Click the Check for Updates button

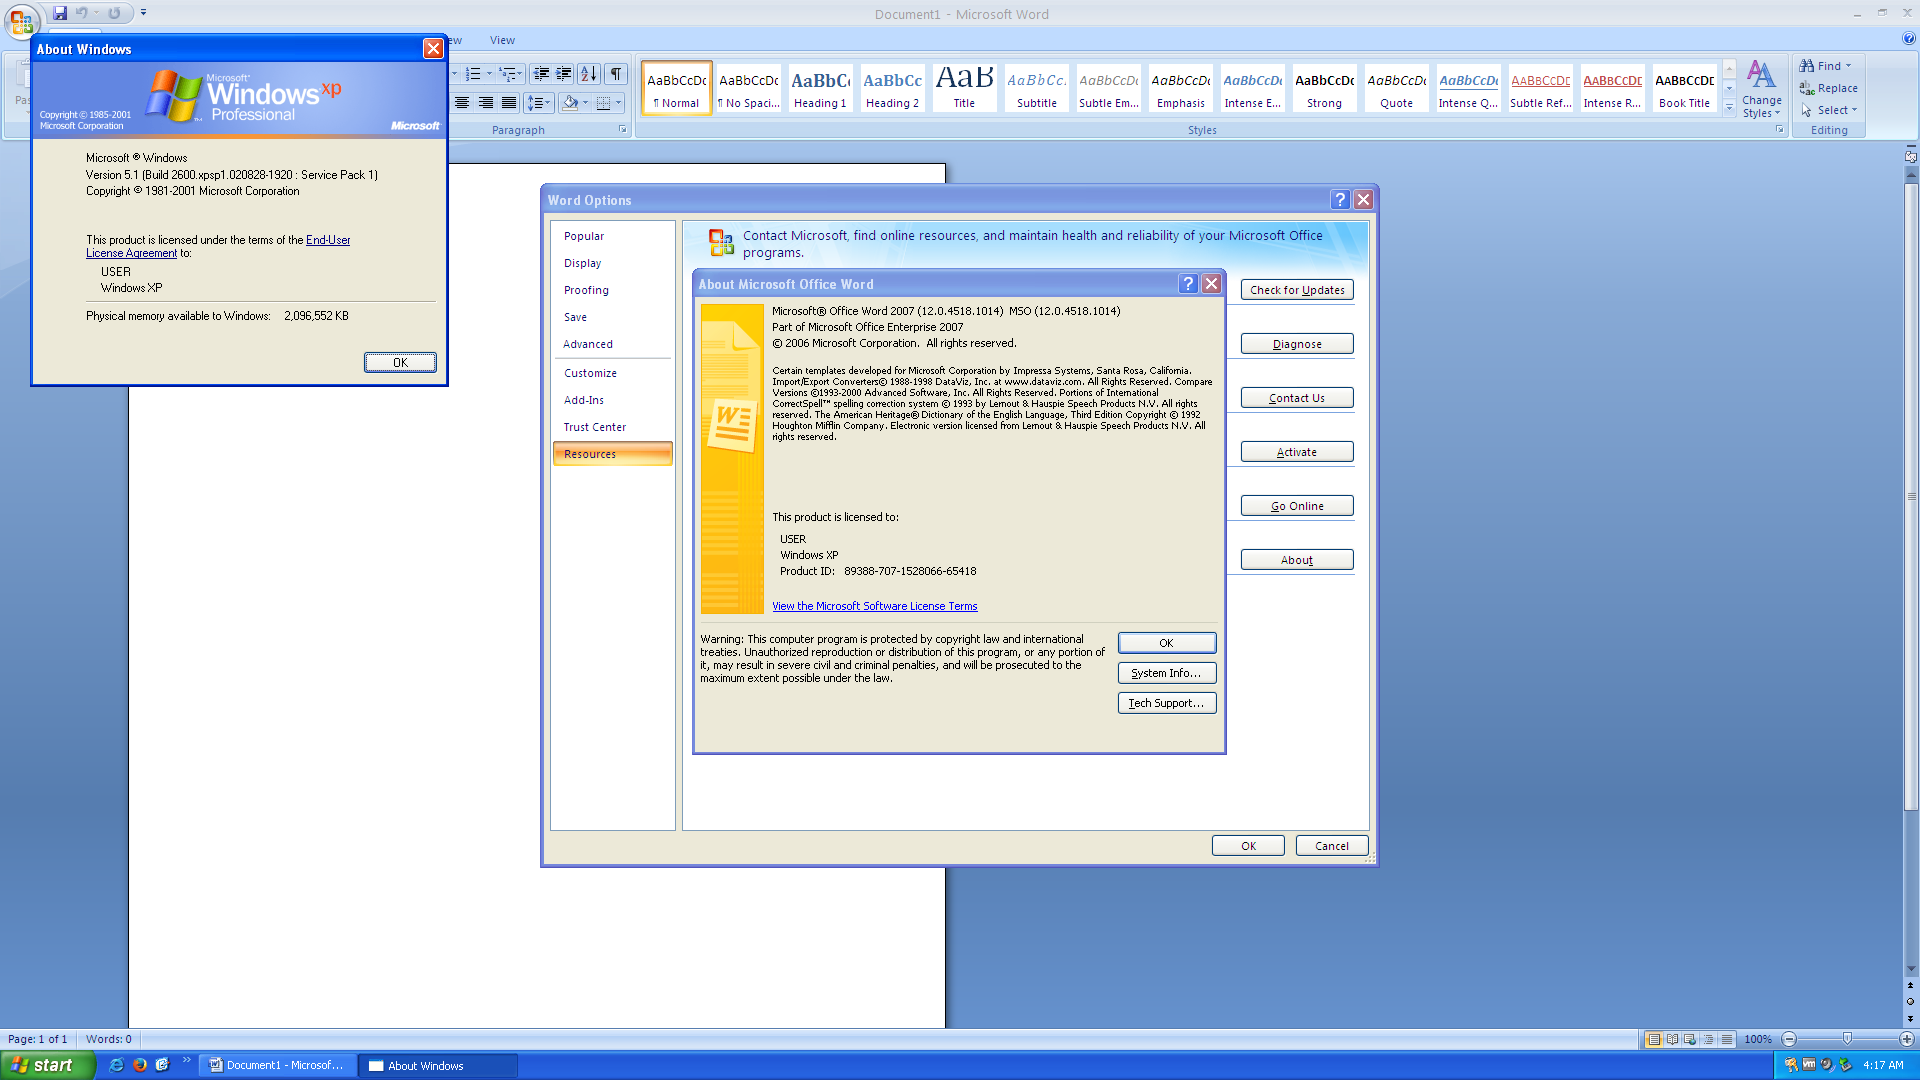pos(1296,289)
